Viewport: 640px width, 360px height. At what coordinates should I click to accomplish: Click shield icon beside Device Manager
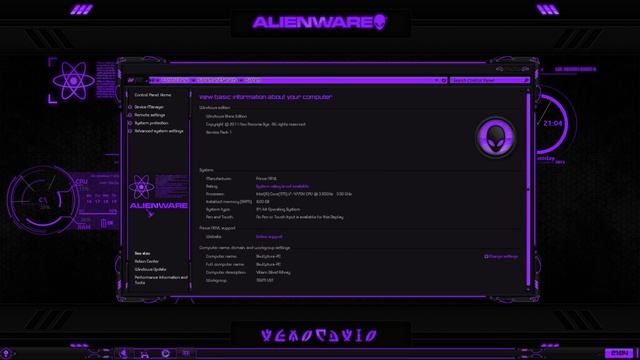(x=130, y=107)
